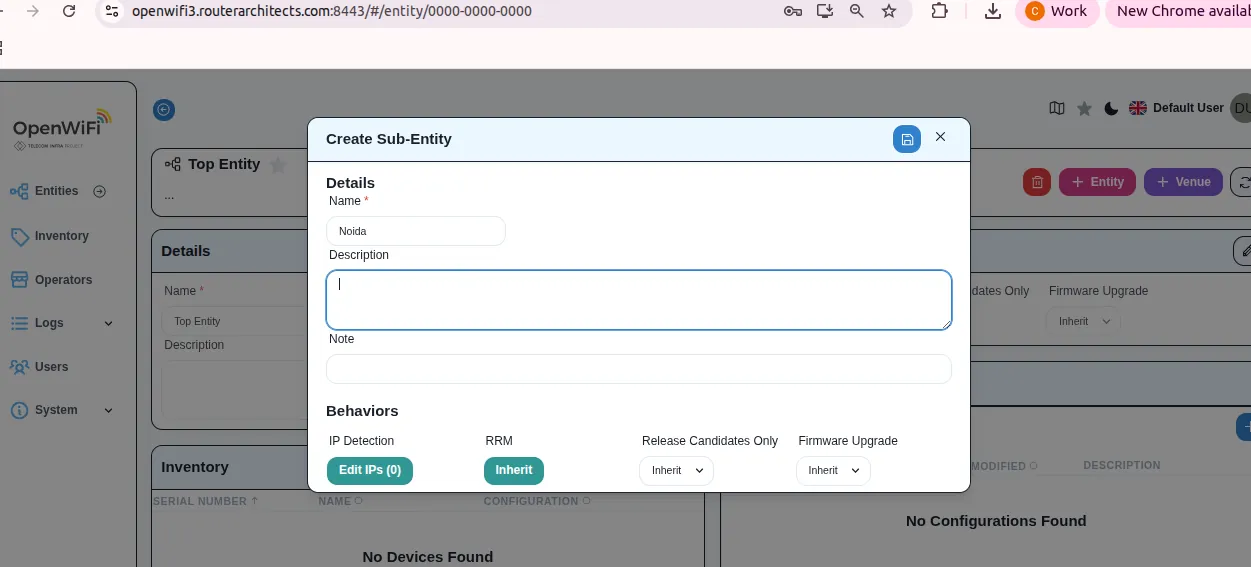The width and height of the screenshot is (1251, 567).
Task: Click the pink Entity create button
Action: point(1097,182)
